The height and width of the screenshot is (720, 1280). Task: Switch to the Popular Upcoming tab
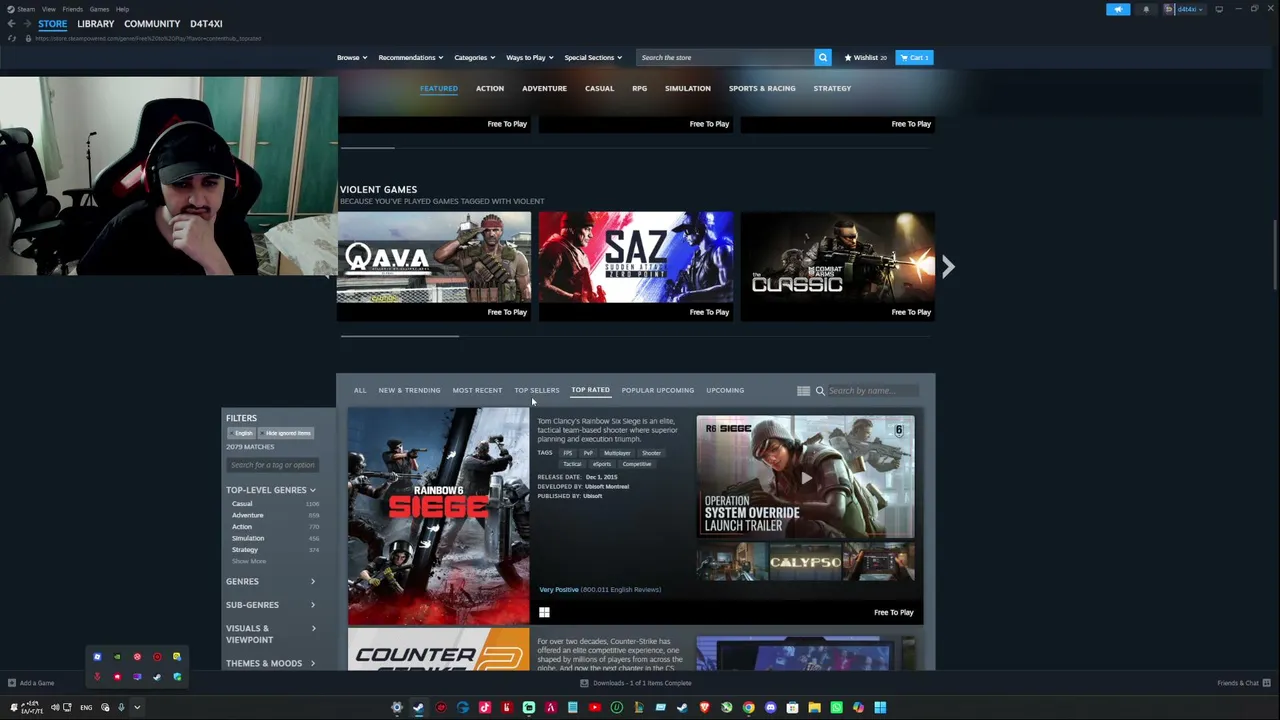click(657, 390)
